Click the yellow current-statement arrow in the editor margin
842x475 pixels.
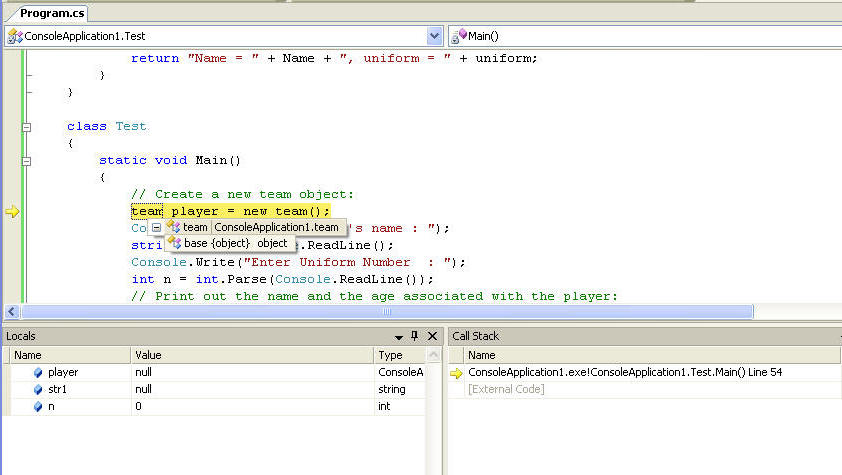pos(12,212)
